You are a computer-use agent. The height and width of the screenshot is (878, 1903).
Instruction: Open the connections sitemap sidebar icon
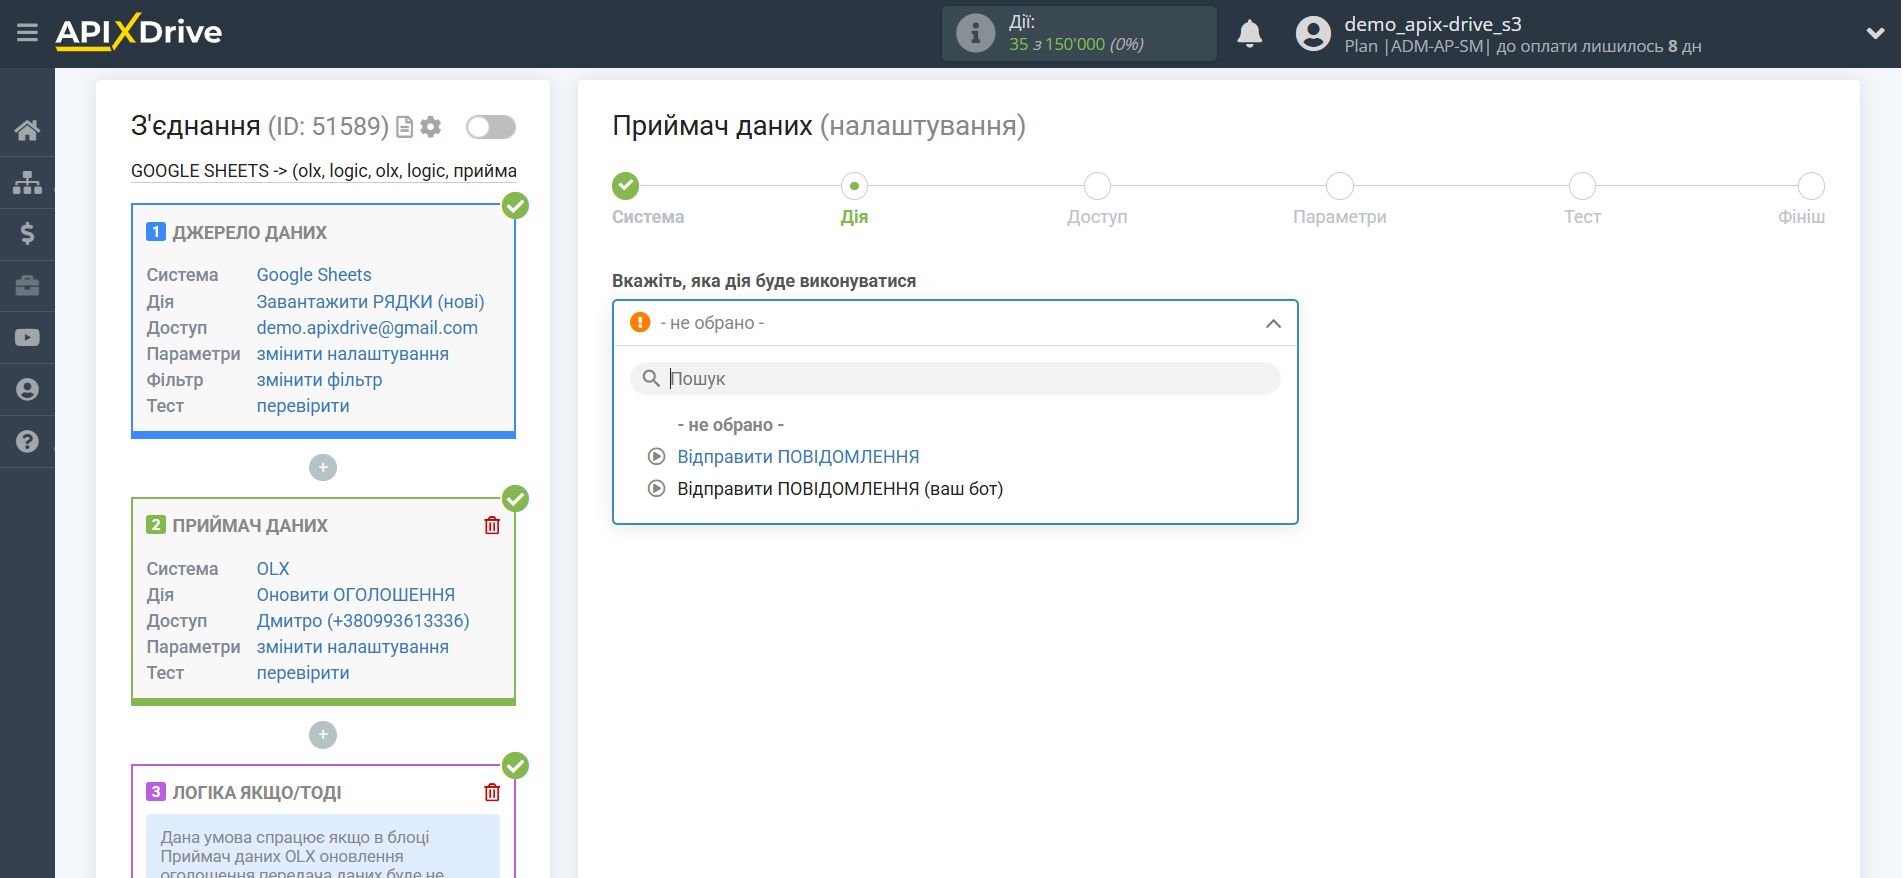[x=27, y=182]
